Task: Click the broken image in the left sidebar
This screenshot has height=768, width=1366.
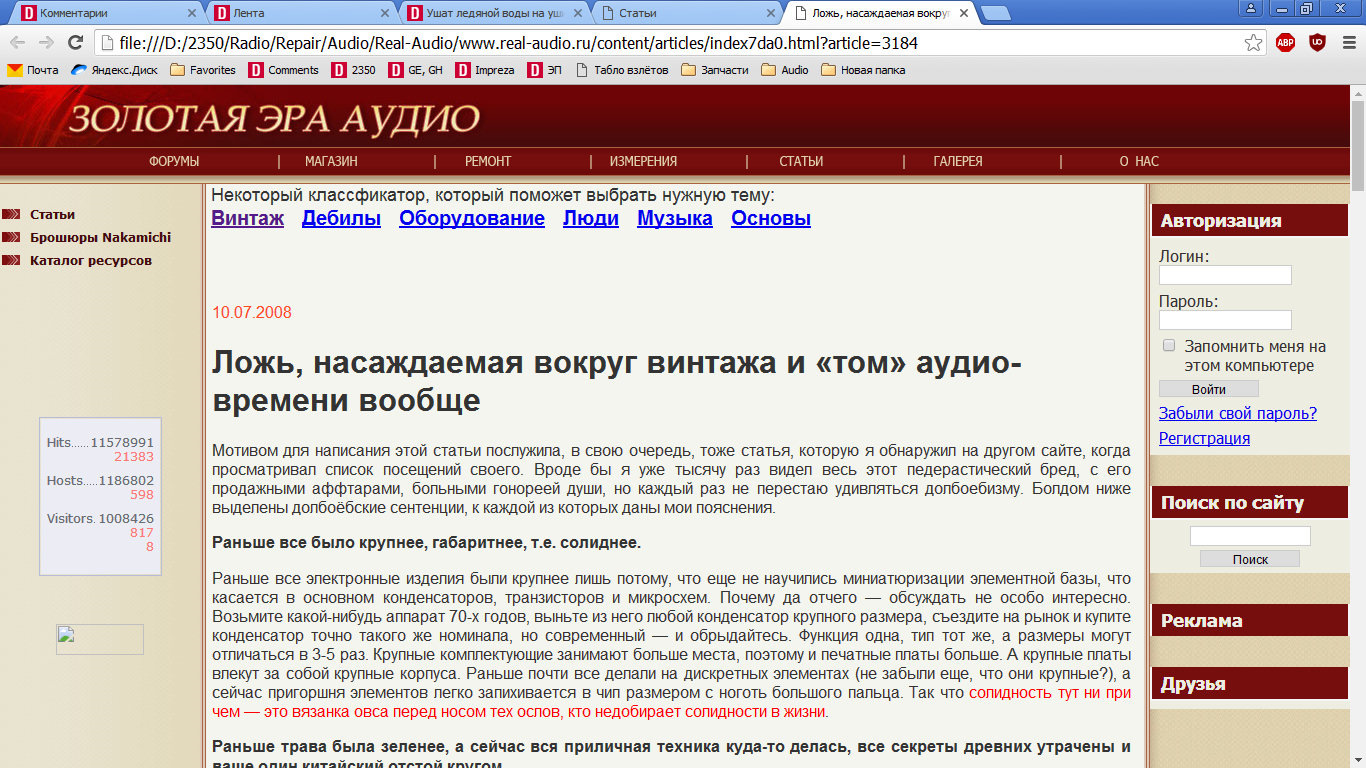Action: click(100, 639)
